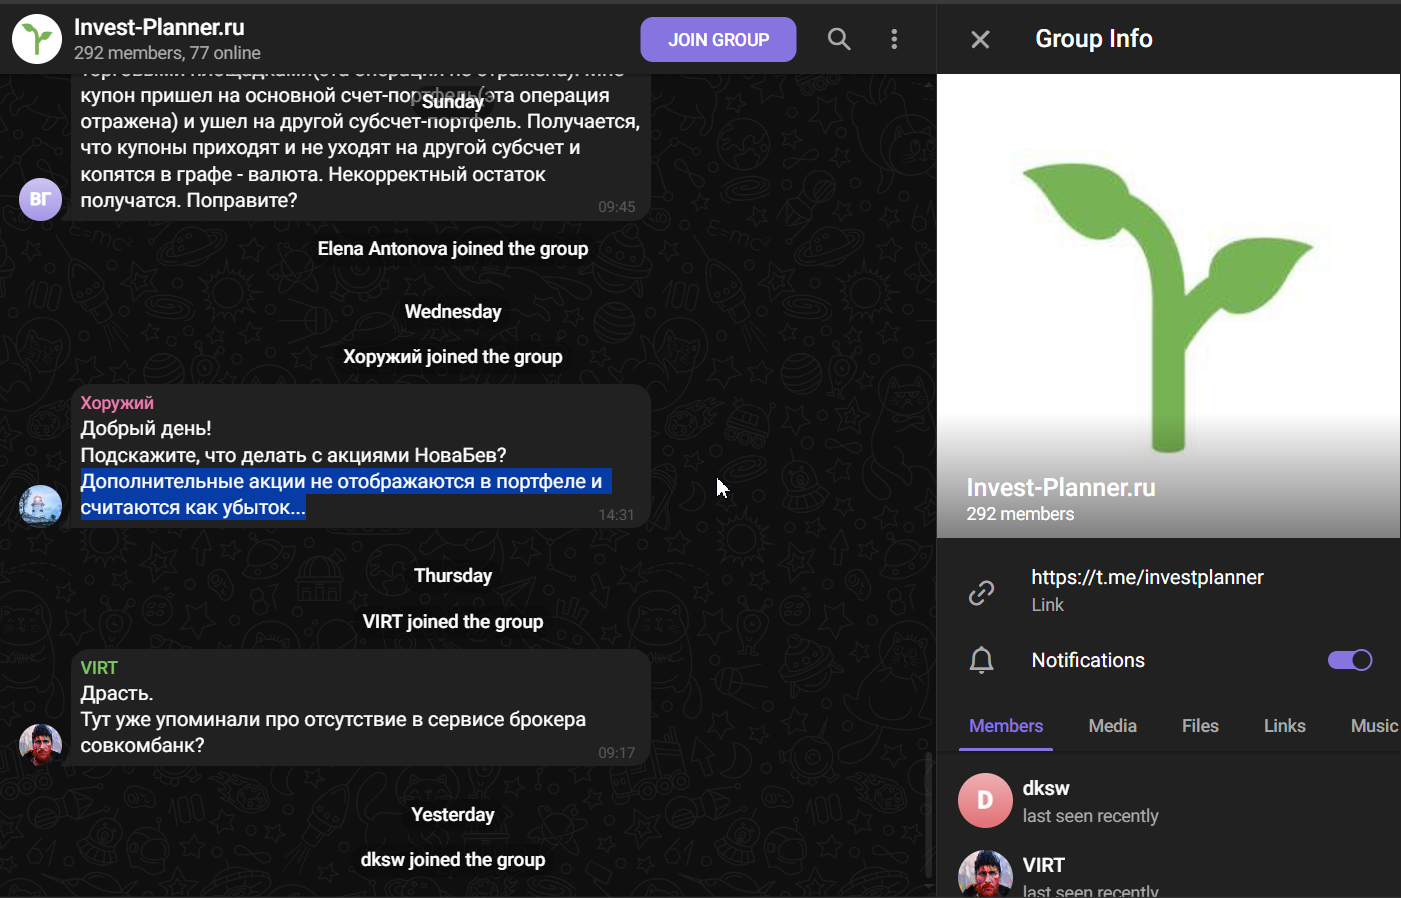Toggle the Notifications switch
The width and height of the screenshot is (1401, 898).
coord(1350,660)
